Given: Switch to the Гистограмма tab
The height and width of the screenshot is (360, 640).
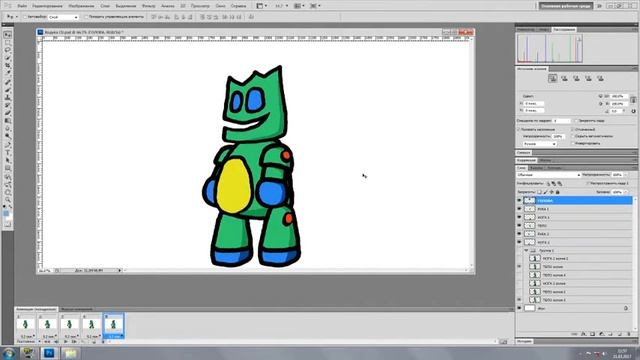Looking at the screenshot, I should 564,29.
